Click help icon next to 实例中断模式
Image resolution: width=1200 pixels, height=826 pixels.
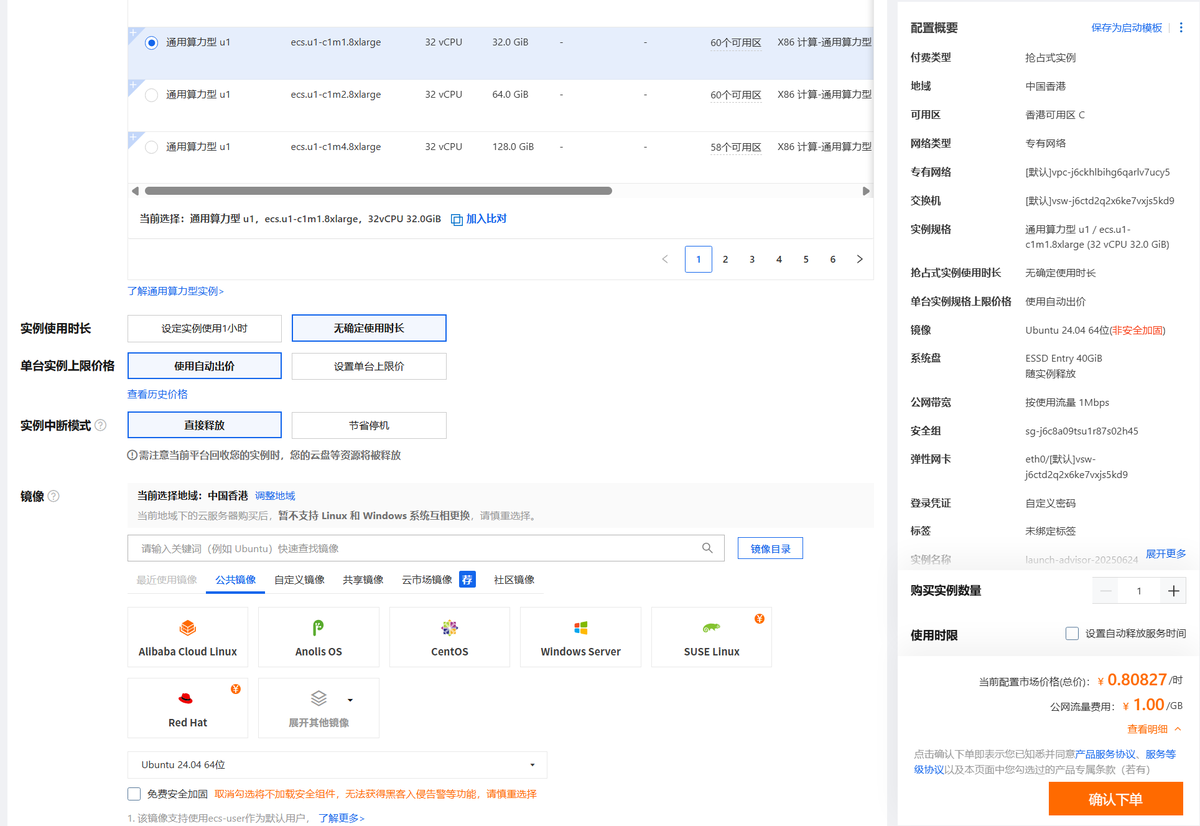tap(100, 425)
